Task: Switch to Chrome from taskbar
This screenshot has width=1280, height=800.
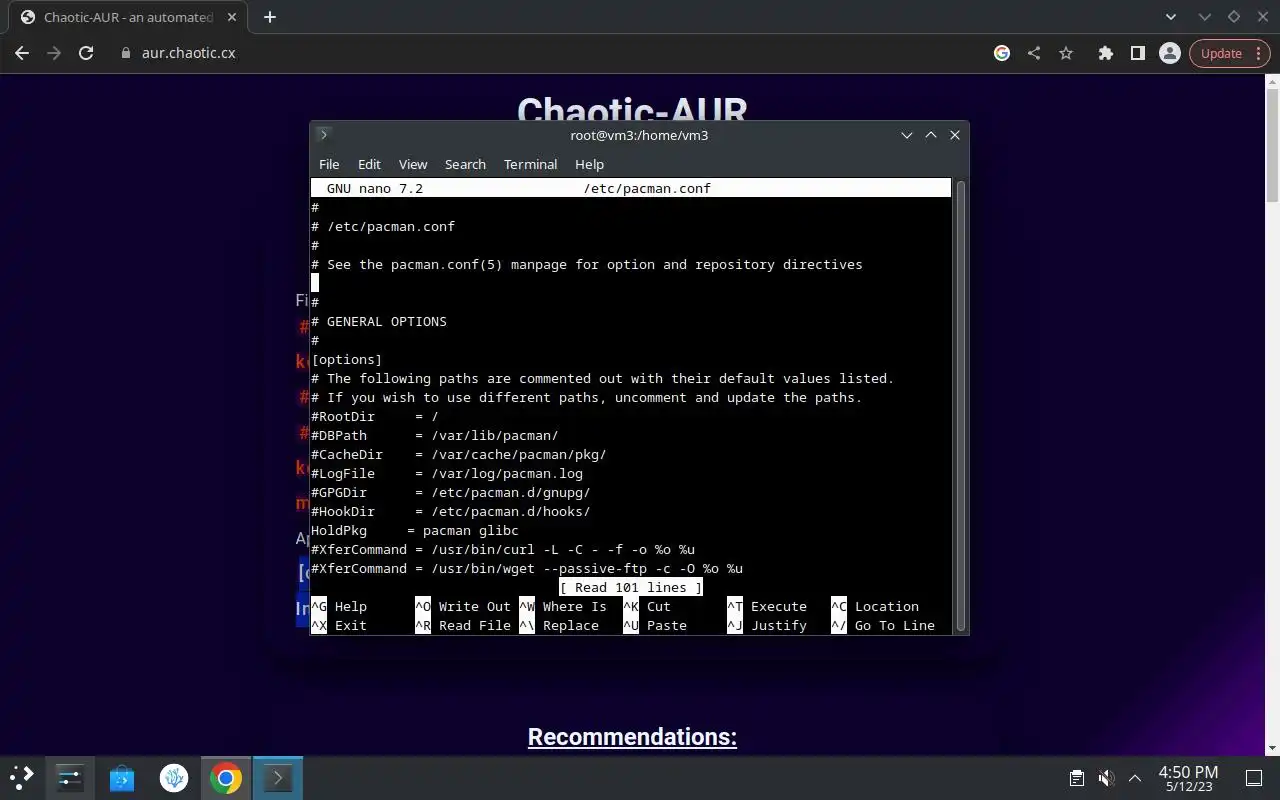Action: coord(226,777)
